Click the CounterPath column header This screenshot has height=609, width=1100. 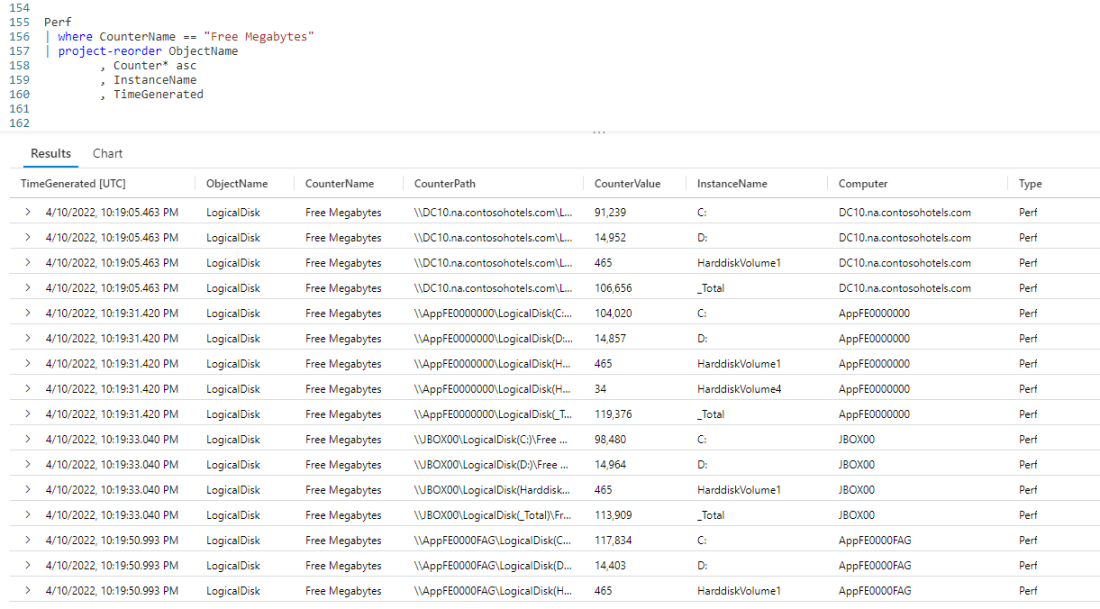pyautogui.click(x=445, y=184)
